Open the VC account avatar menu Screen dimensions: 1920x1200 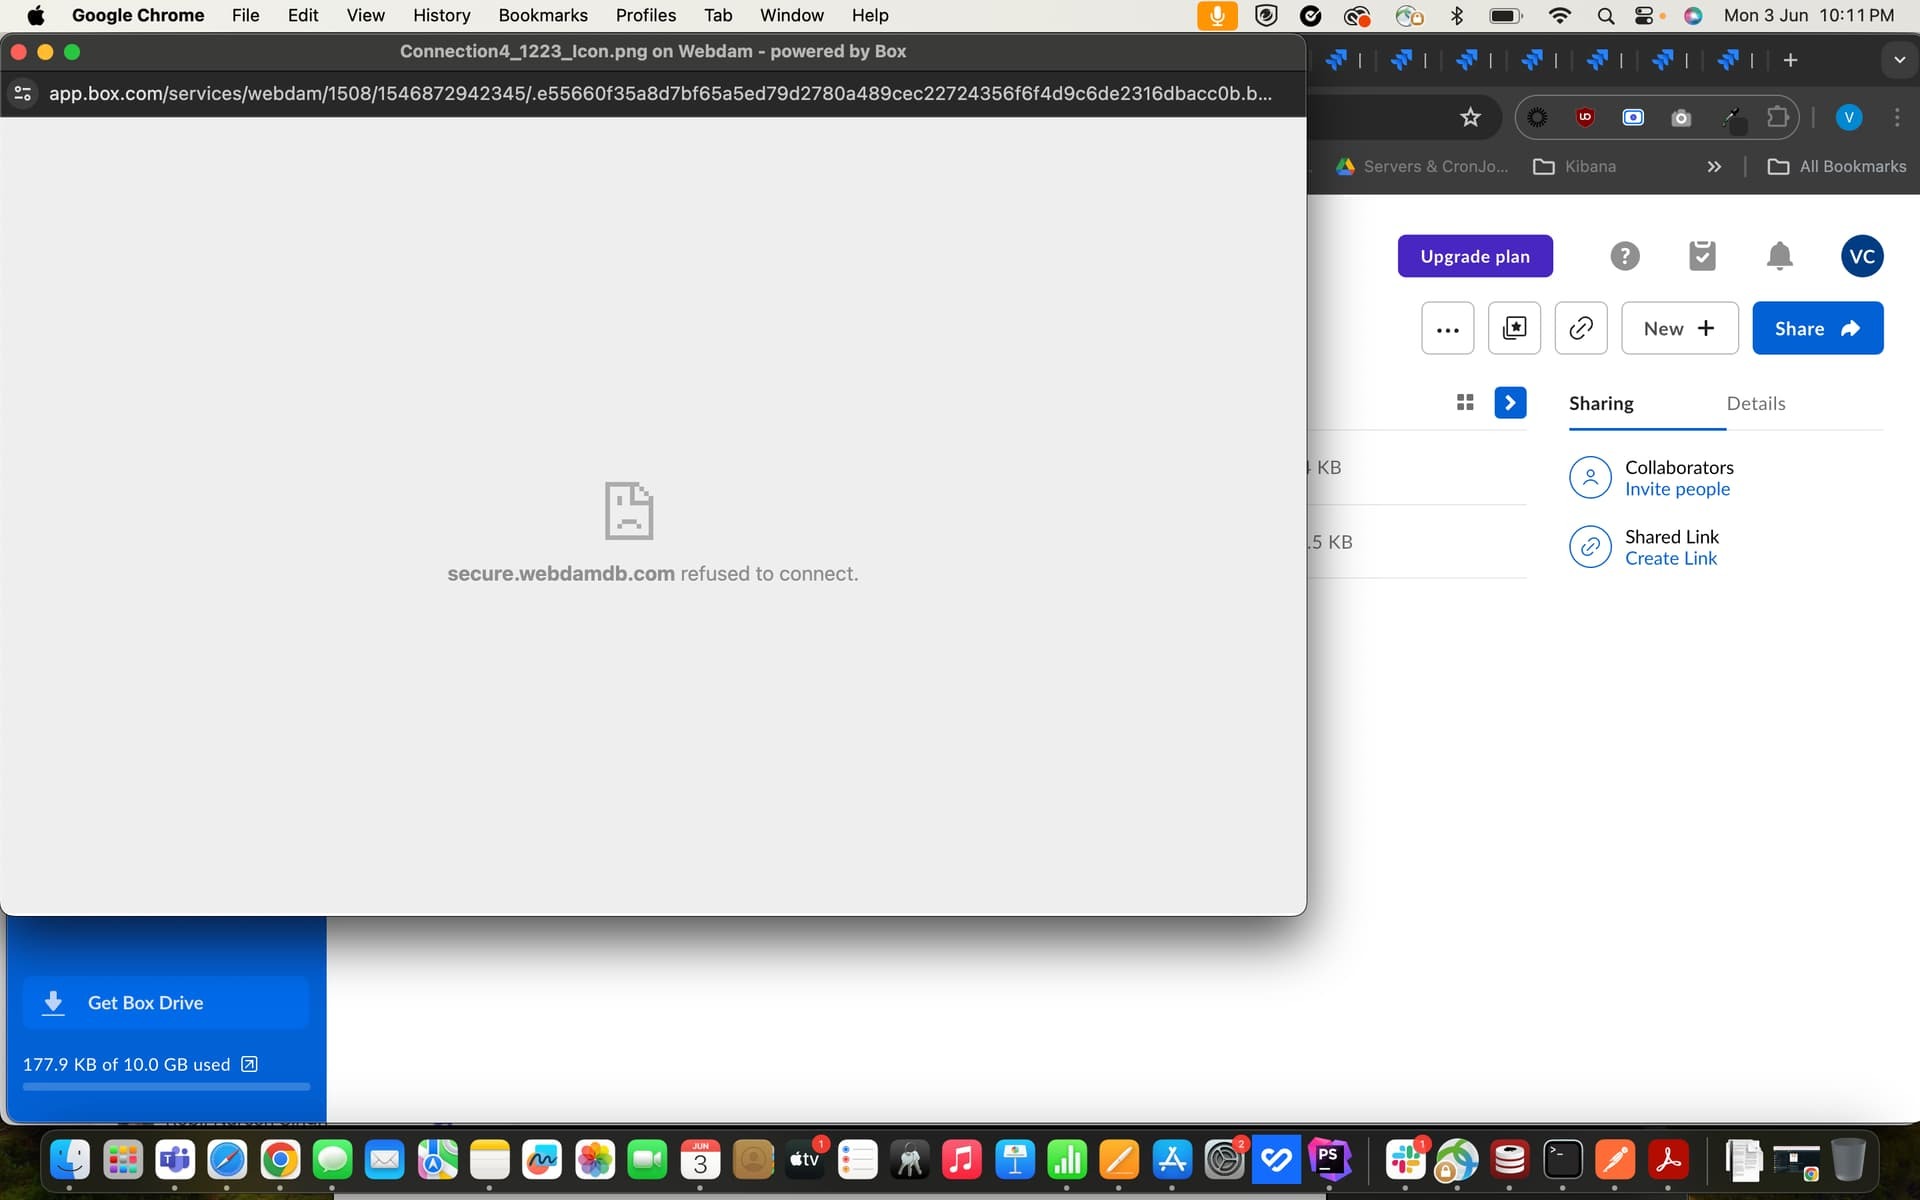(x=1862, y=256)
